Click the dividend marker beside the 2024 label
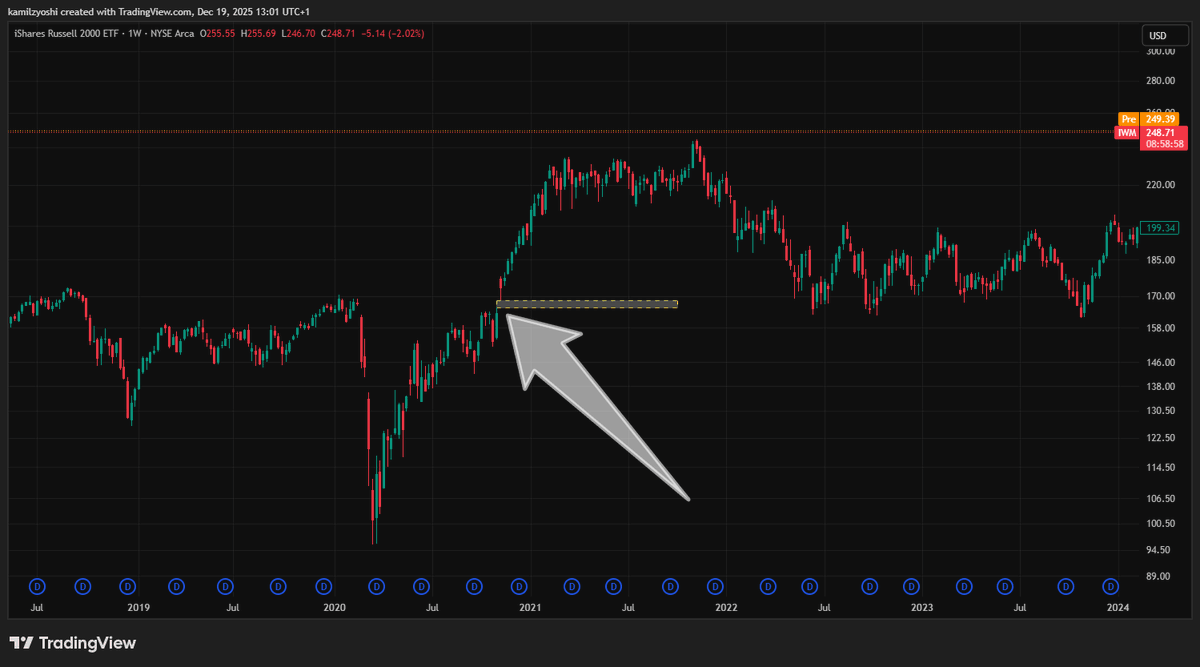 [1110, 586]
